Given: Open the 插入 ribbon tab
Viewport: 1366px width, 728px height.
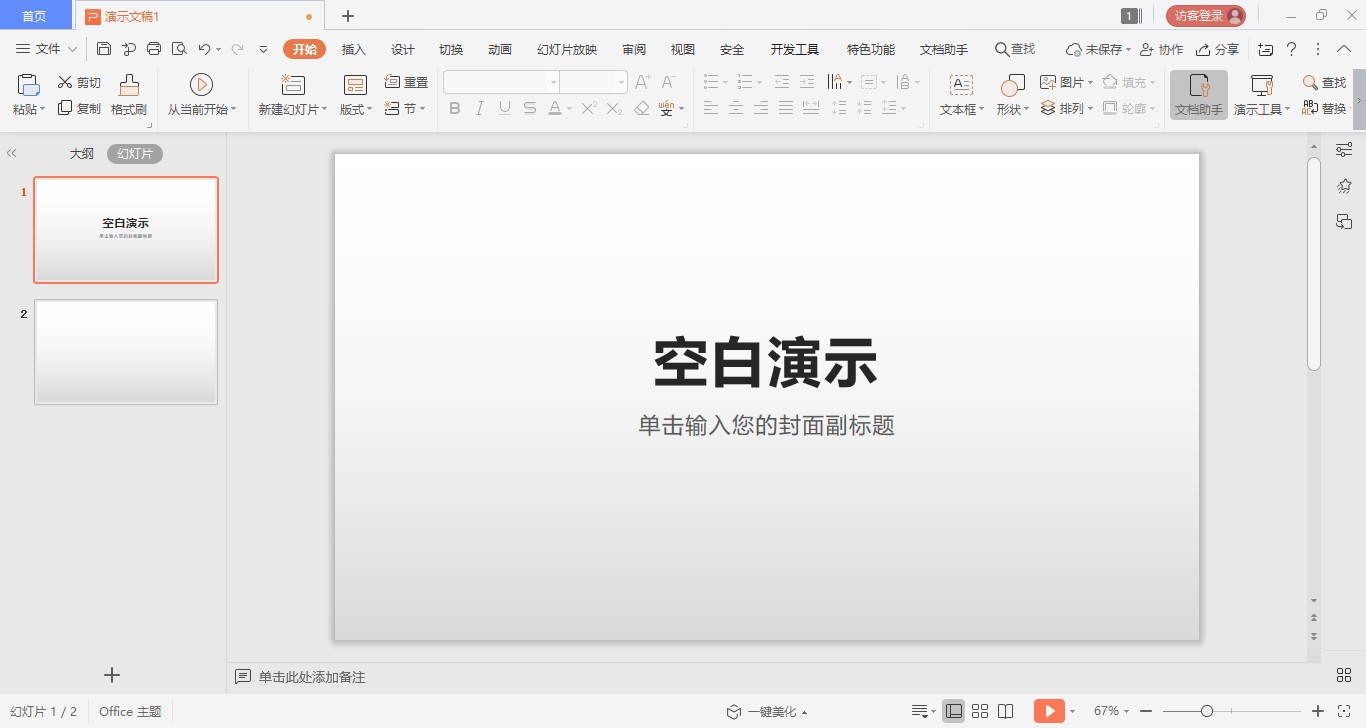Looking at the screenshot, I should (354, 49).
